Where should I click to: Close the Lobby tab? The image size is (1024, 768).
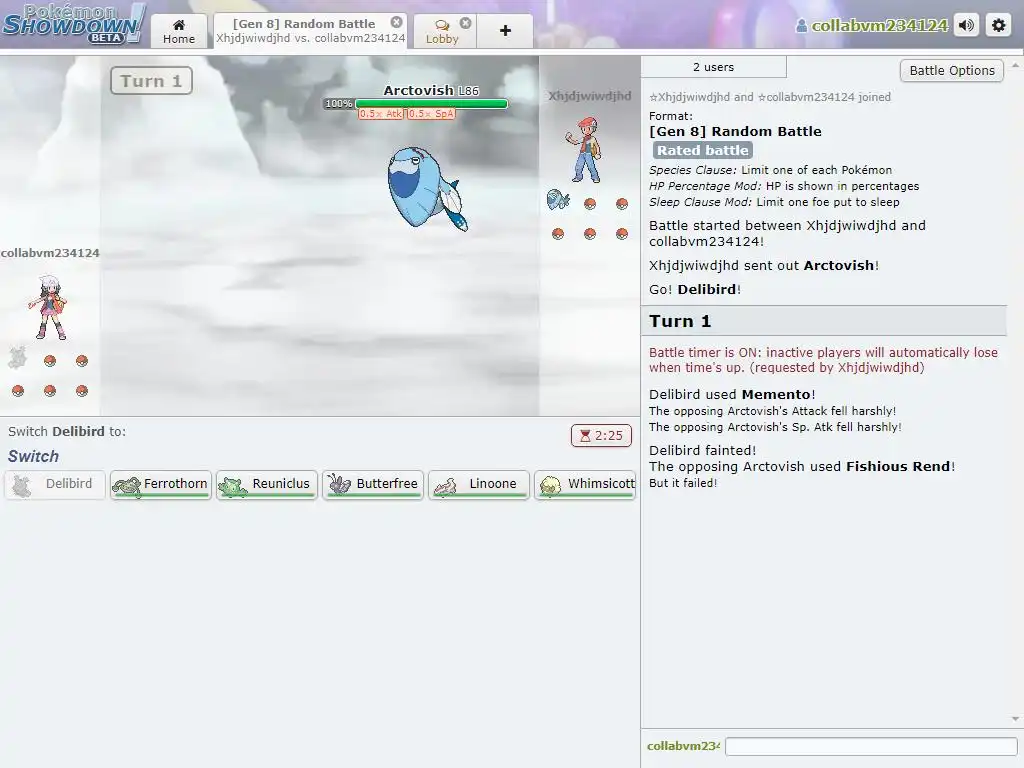pyautogui.click(x=465, y=23)
